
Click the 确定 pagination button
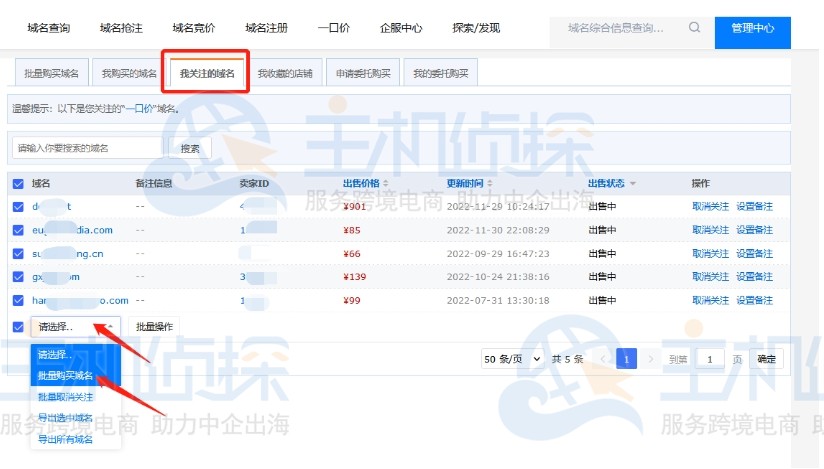coord(766,359)
